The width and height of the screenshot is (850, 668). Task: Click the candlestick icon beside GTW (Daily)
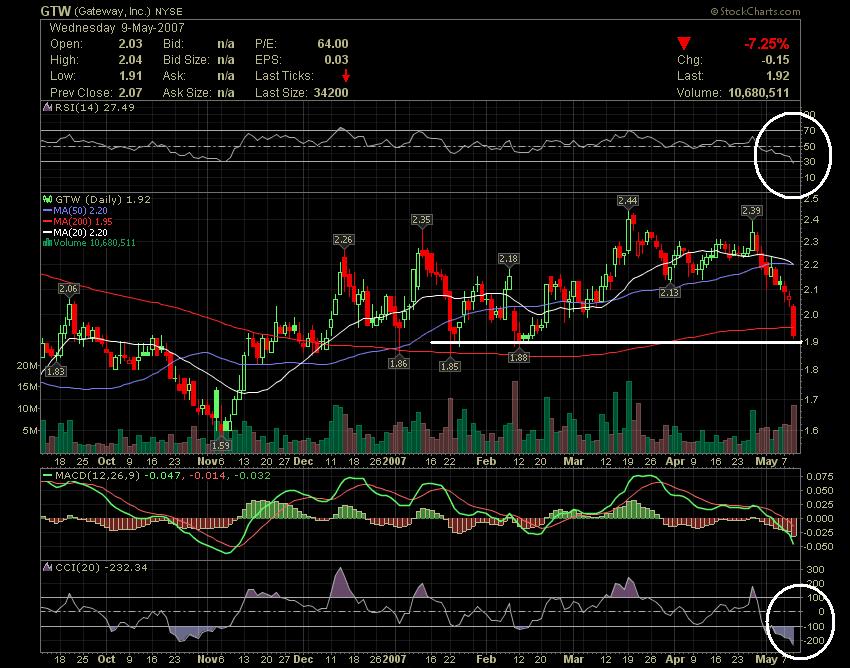pyautogui.click(x=48, y=200)
